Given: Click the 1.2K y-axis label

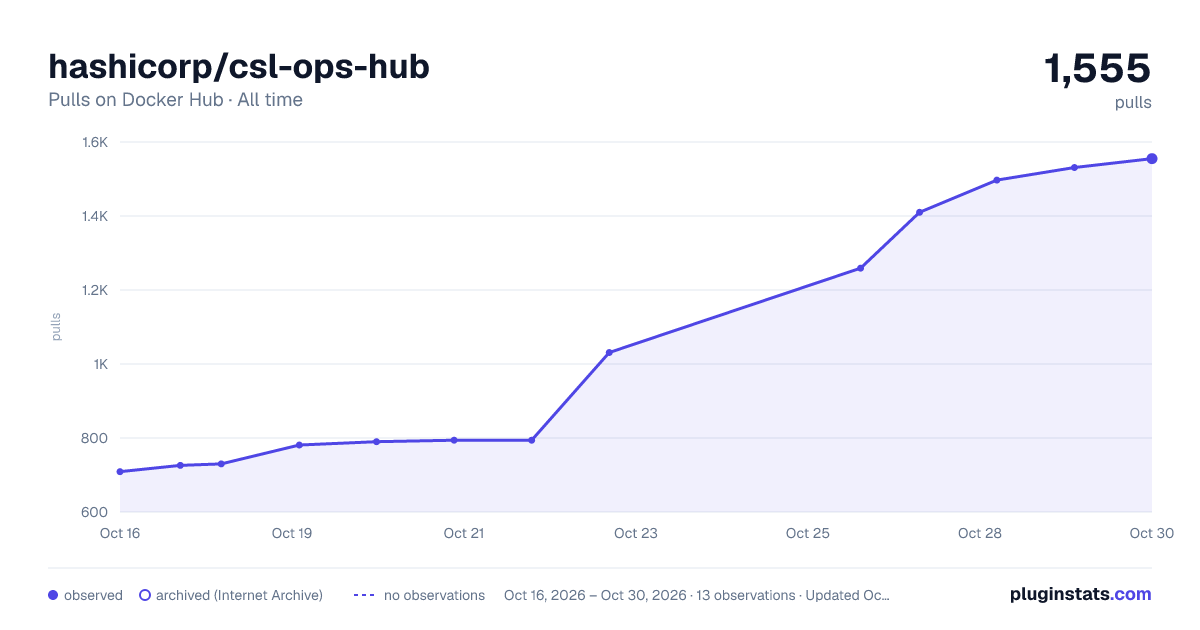Looking at the screenshot, I should 95,290.
